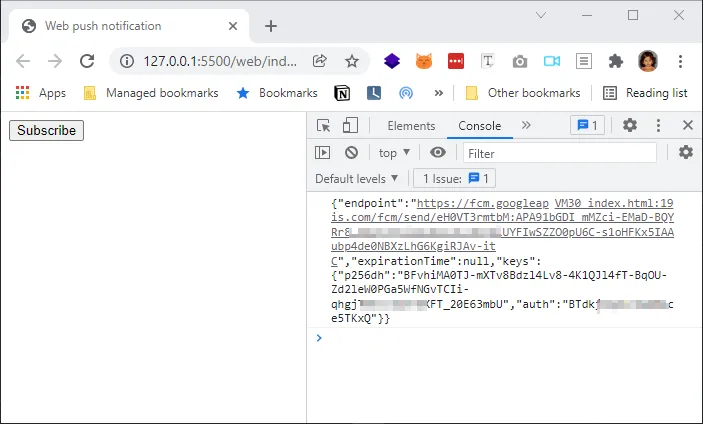
Task: Open the camera screenshot extension
Action: [x=520, y=61]
